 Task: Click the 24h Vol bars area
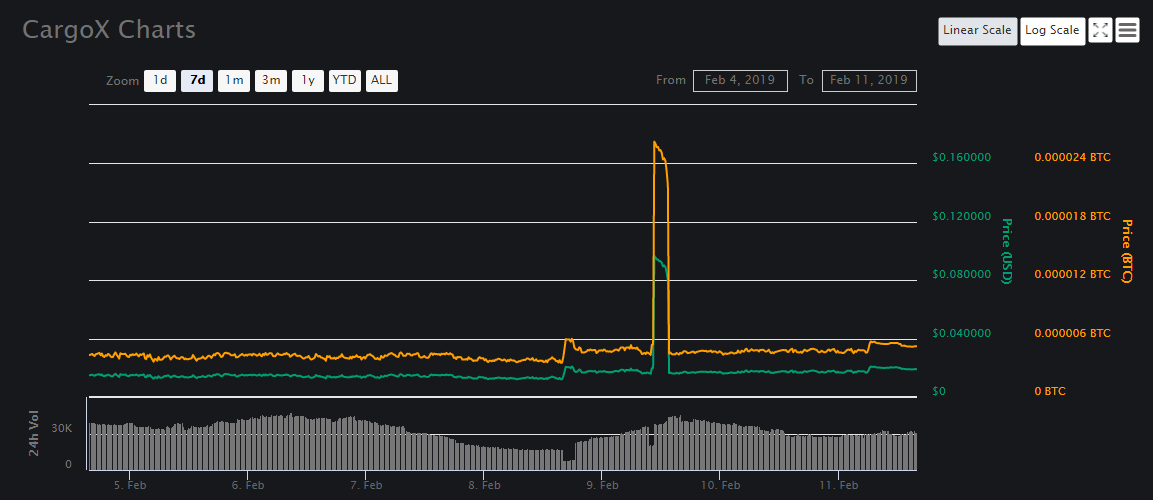503,443
